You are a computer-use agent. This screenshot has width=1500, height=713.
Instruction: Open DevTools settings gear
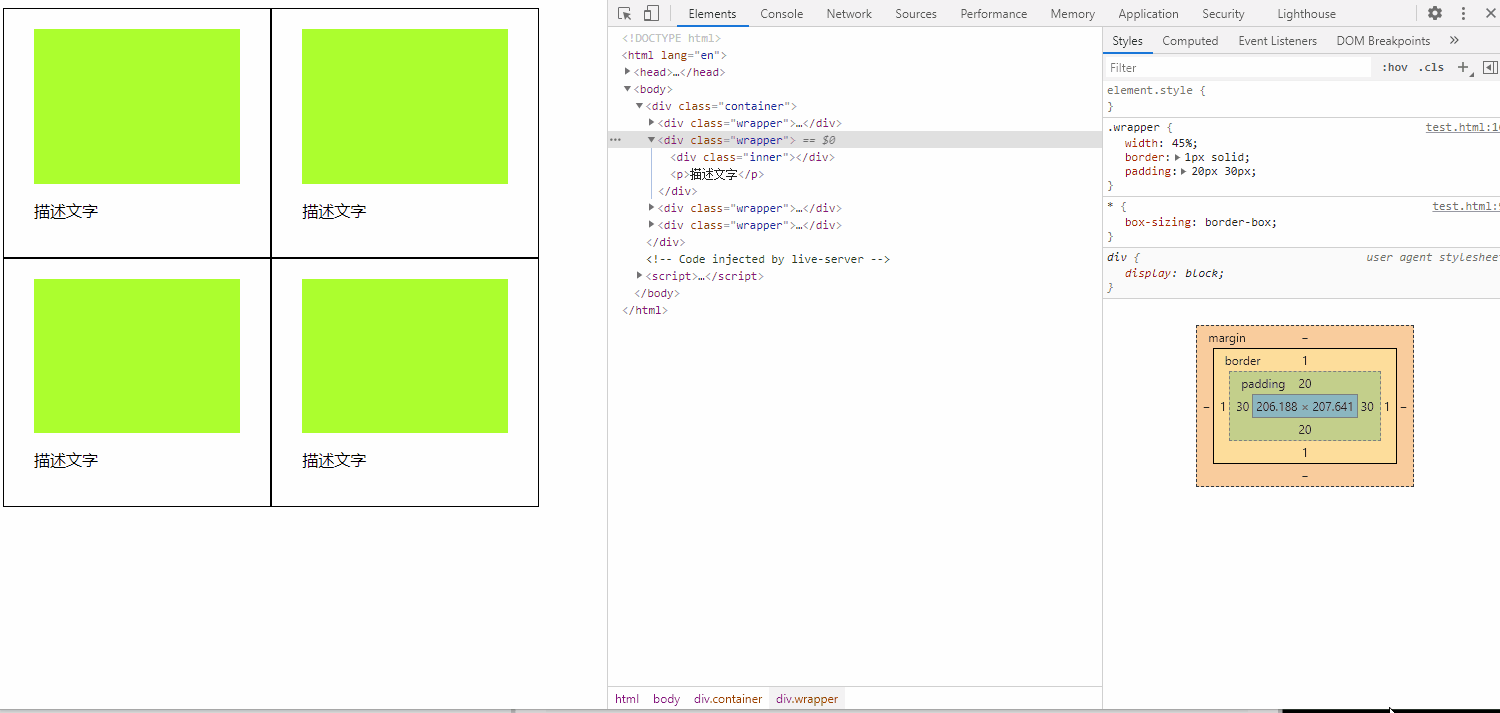pyautogui.click(x=1435, y=14)
